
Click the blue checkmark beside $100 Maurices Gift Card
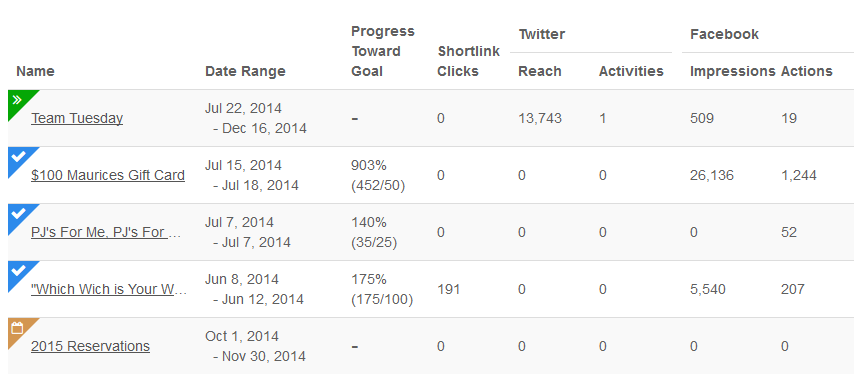pyautogui.click(x=18, y=157)
